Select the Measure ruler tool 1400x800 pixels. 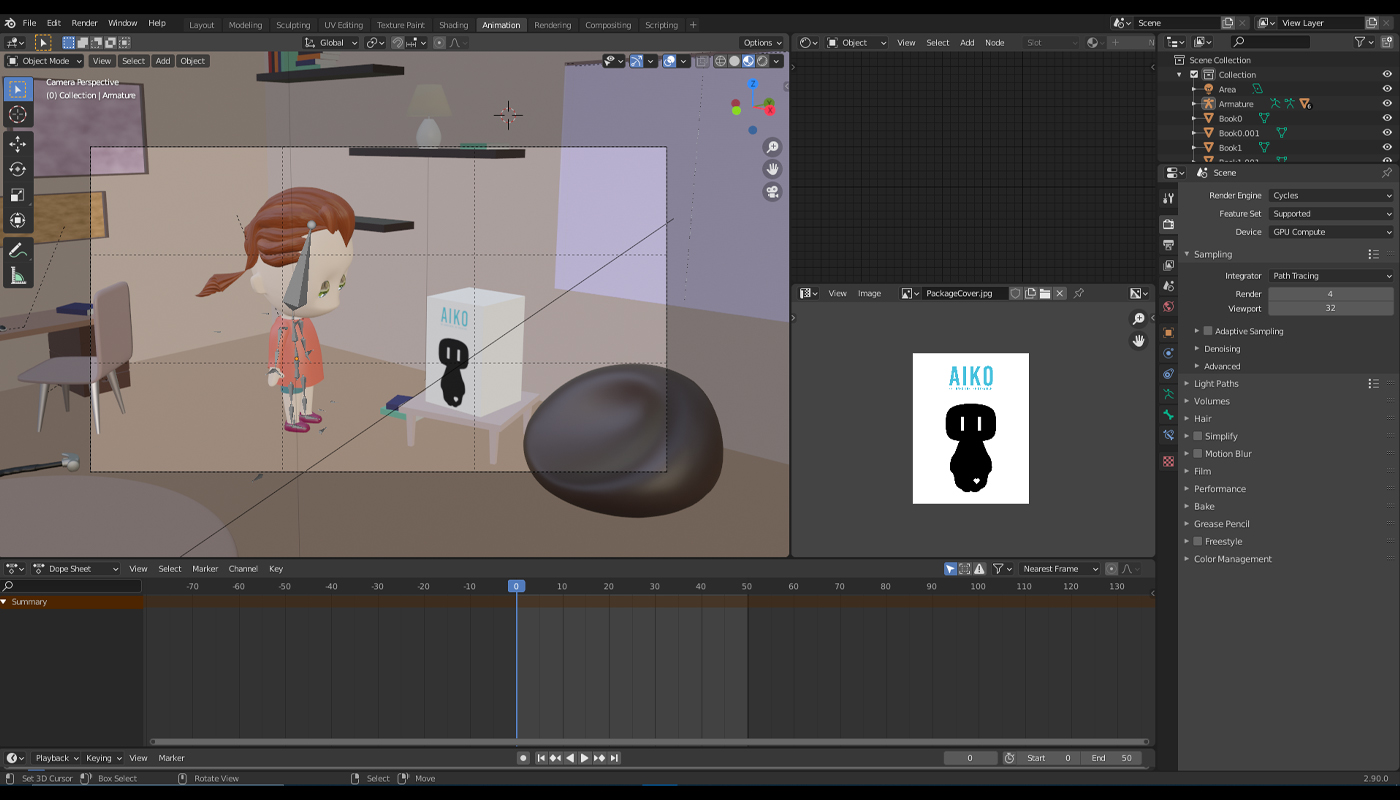click(x=18, y=276)
